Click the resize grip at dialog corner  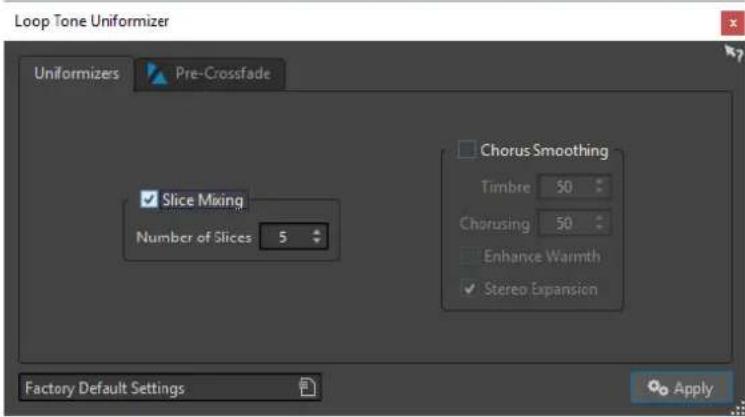click(738, 409)
